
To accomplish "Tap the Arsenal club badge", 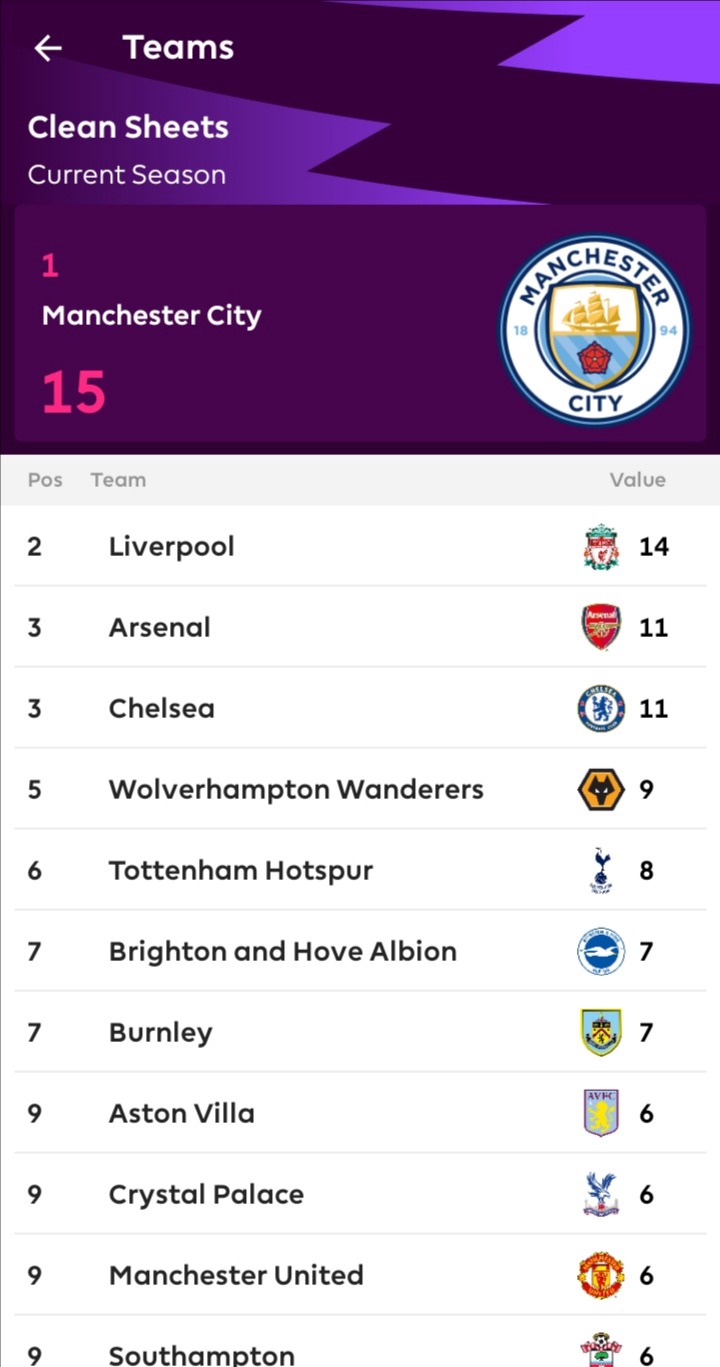I will (601, 628).
